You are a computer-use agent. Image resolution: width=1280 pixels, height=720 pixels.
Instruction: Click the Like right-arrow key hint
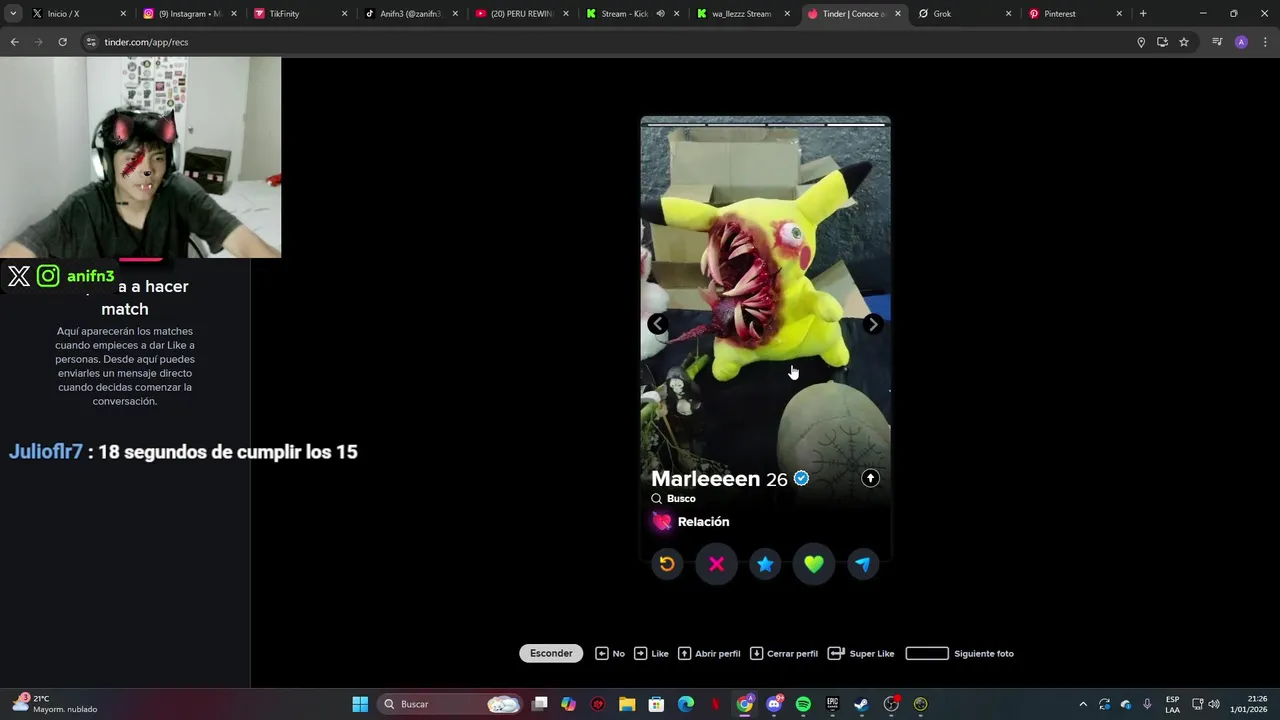(651, 654)
